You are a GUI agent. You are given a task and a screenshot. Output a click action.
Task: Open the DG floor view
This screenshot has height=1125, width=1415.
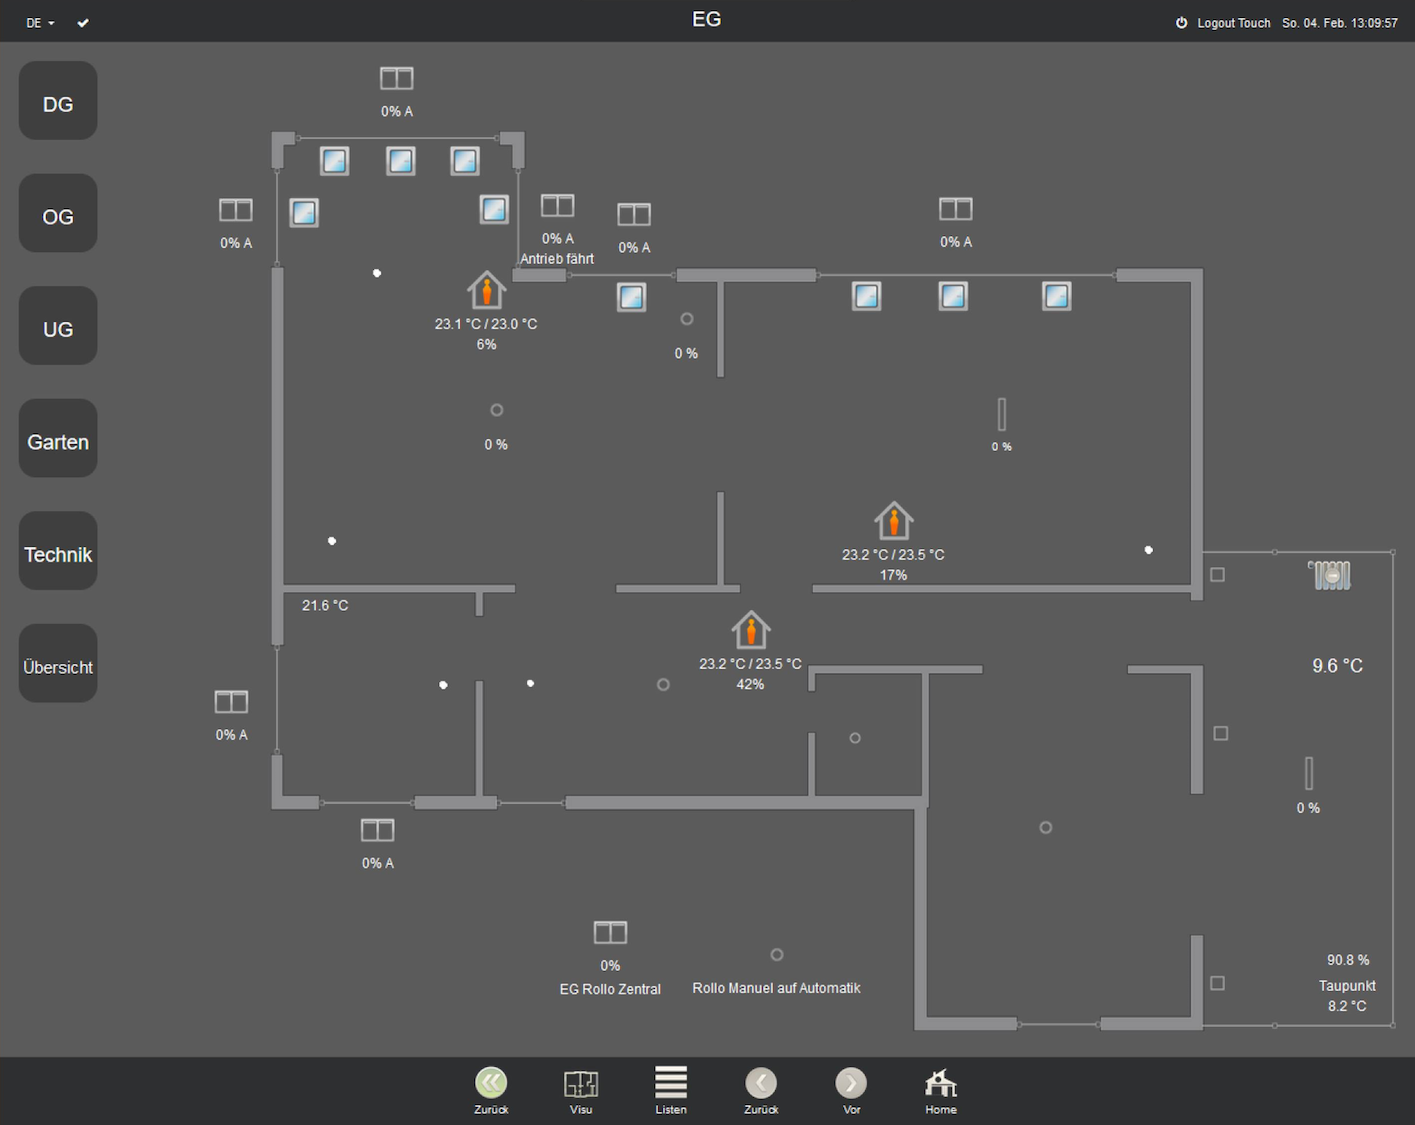tap(57, 100)
